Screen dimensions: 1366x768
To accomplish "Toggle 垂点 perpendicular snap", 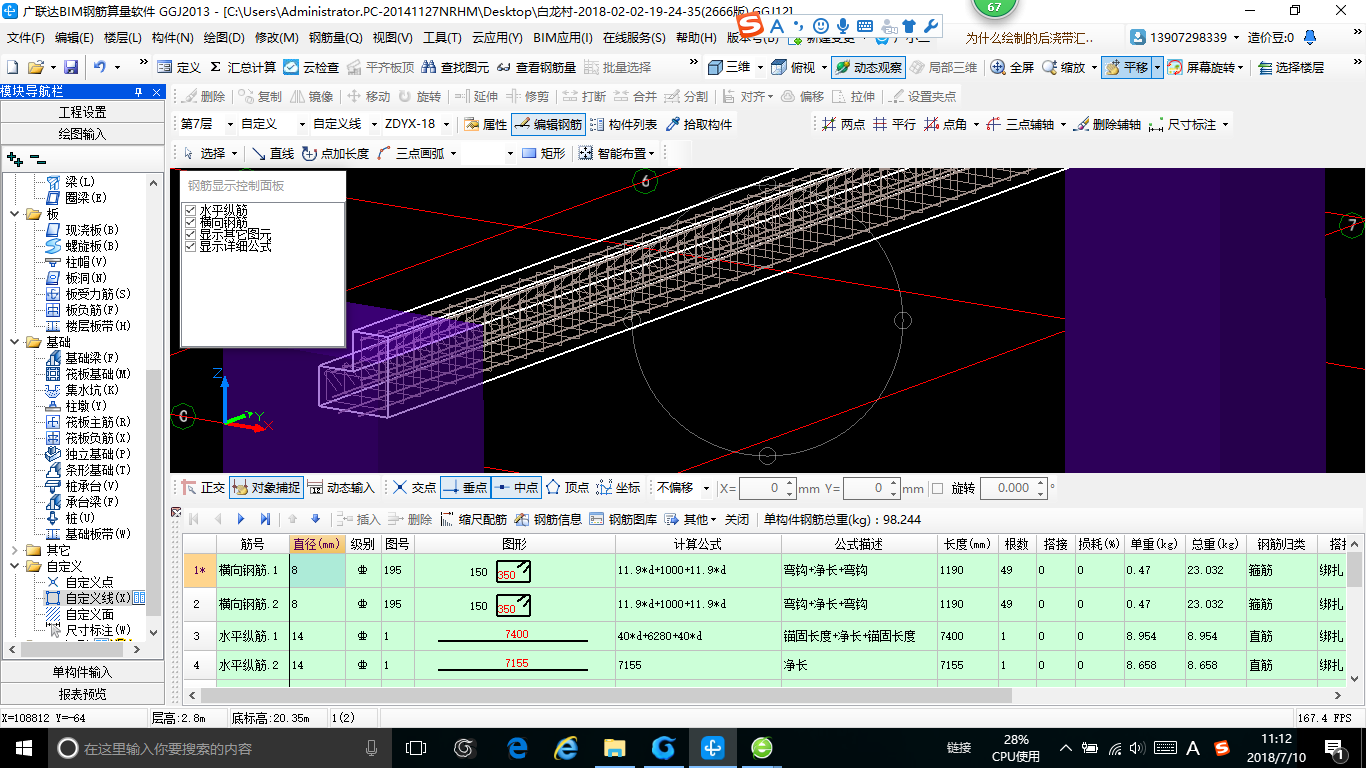I will coord(464,488).
